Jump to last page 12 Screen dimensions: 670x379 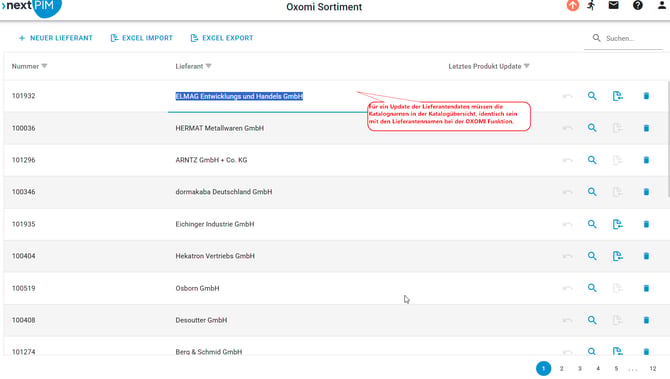point(652,368)
